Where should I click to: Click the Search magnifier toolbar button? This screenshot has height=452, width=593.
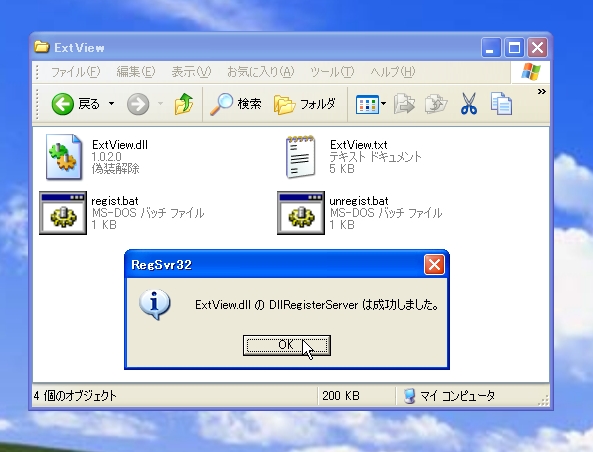(x=236, y=104)
